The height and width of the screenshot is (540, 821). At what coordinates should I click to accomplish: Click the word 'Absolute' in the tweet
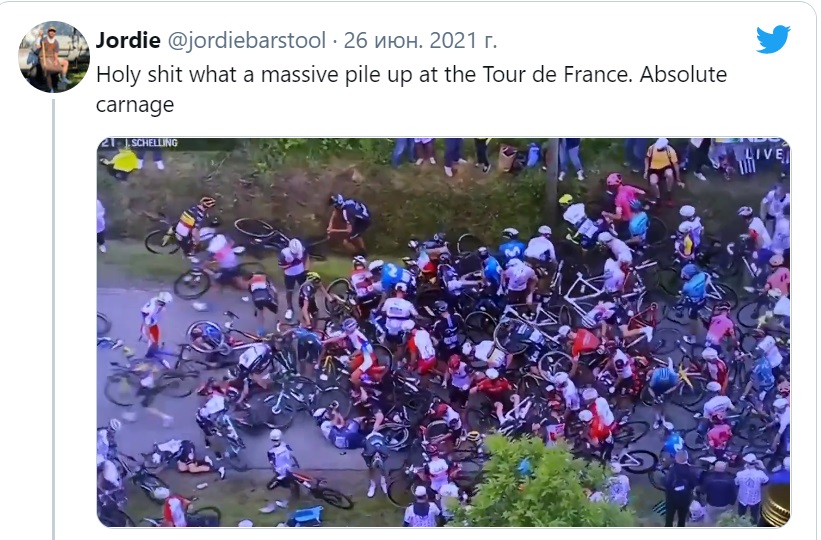pyautogui.click(x=683, y=74)
